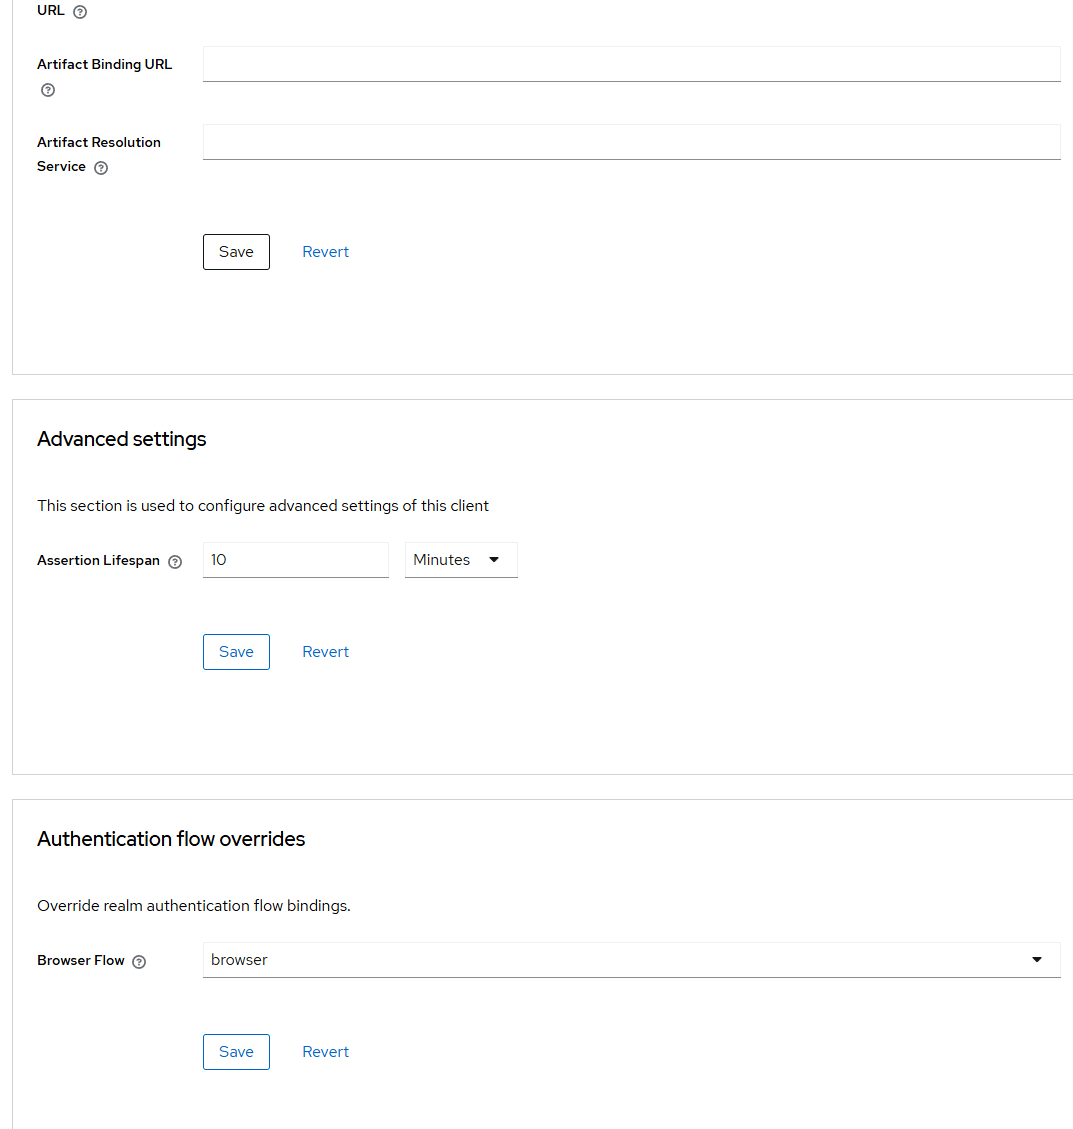Revert changes above Advanced settings

[326, 252]
